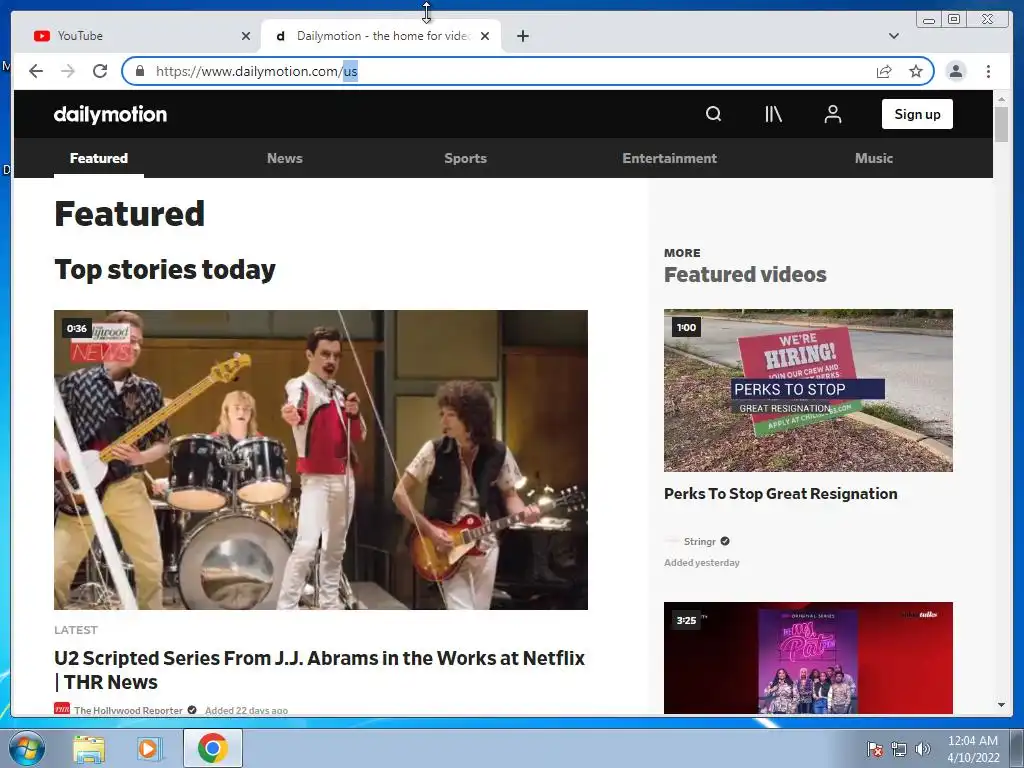The image size is (1024, 768).
Task: View site info via the padlock icon
Action: 139,71
